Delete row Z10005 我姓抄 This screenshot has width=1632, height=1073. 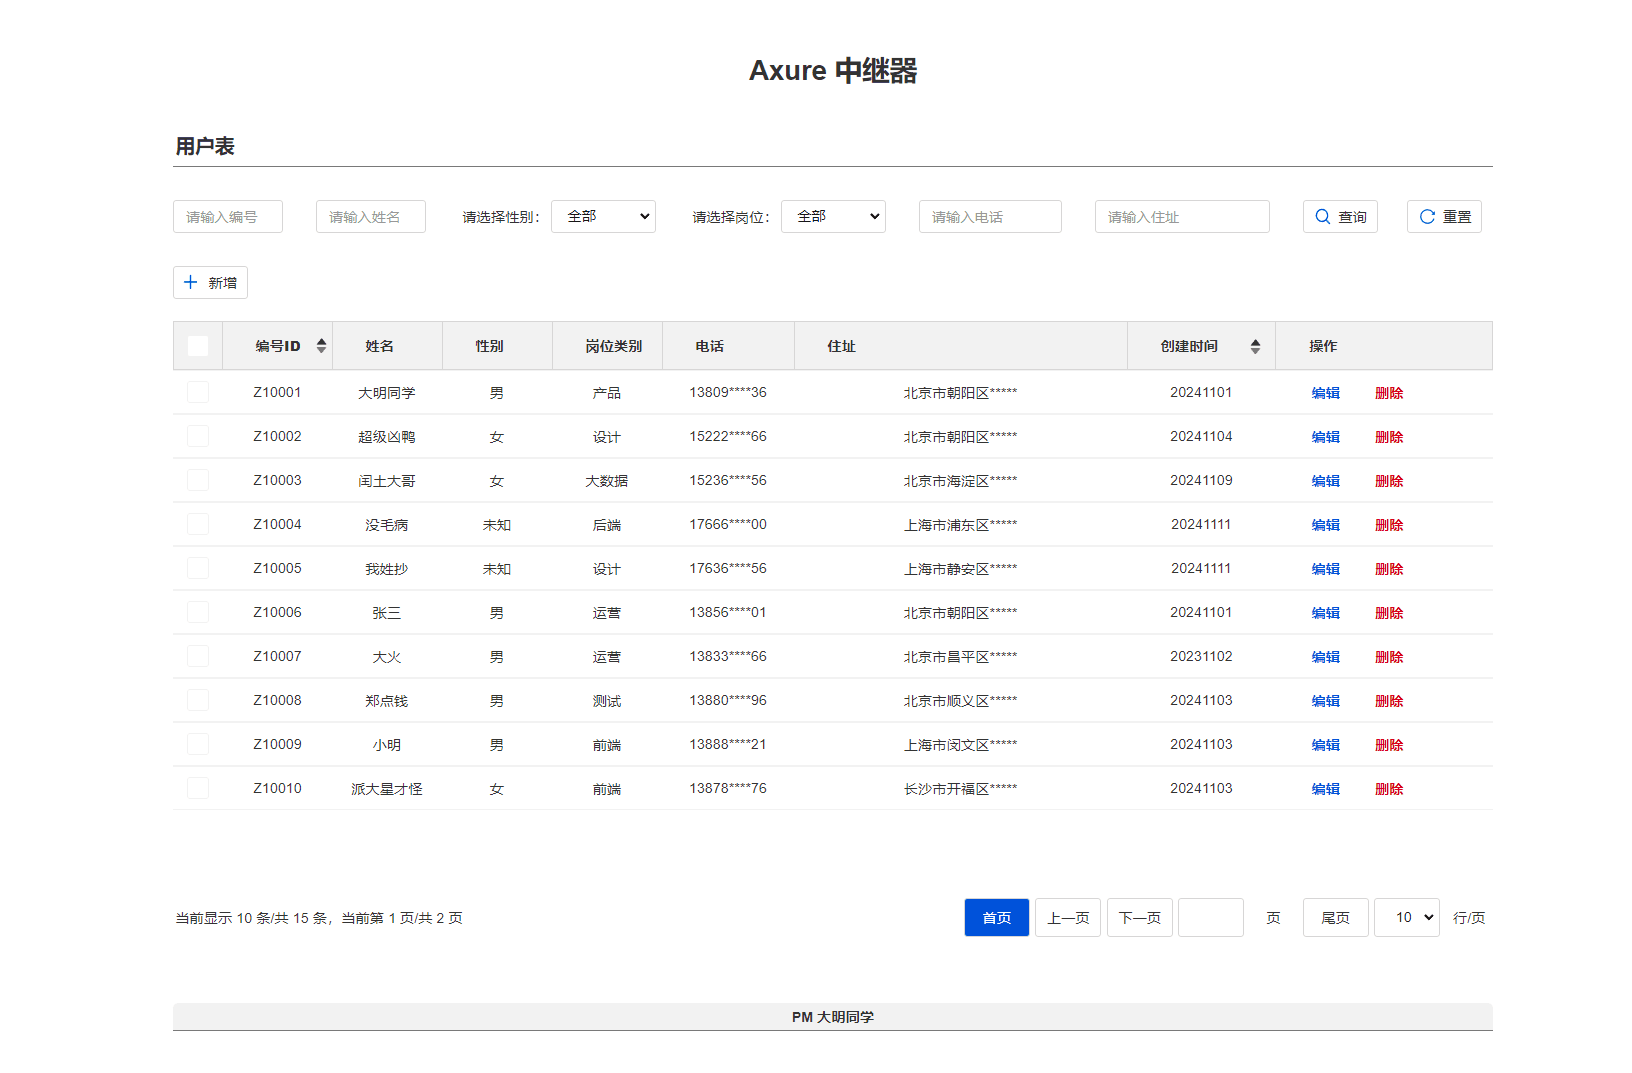point(1389,569)
